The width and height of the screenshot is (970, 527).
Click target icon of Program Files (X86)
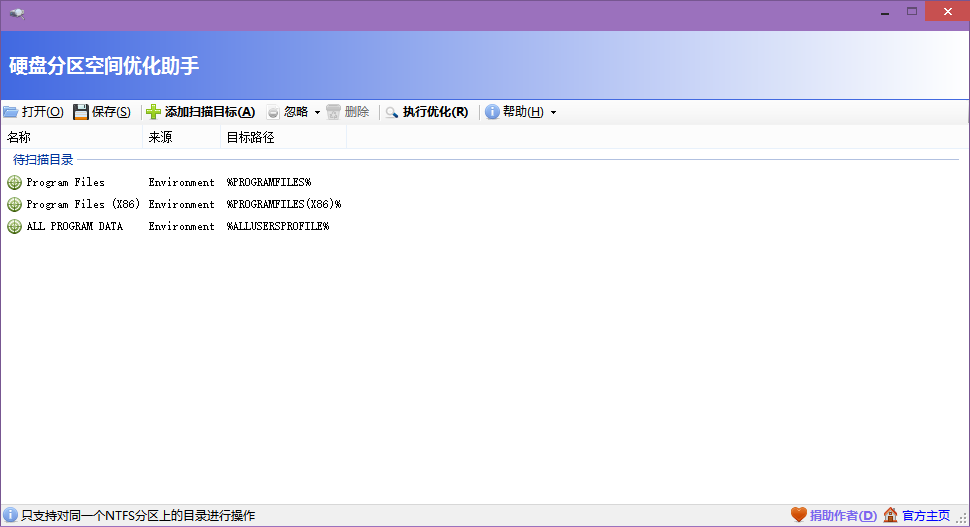[x=14, y=204]
